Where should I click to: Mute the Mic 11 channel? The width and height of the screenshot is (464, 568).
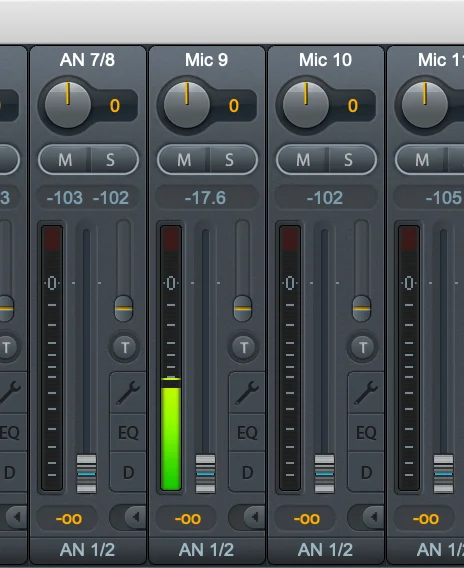[x=422, y=160]
